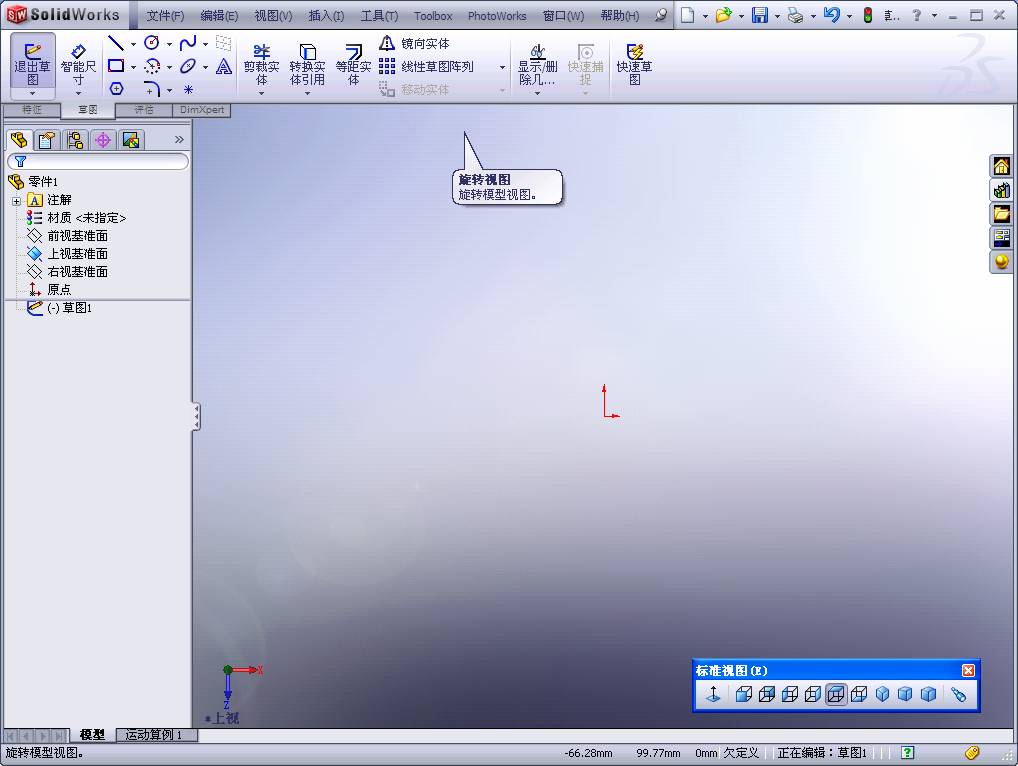The image size is (1018, 766).
Task: Select the Circle sketch tool
Action: tap(152, 43)
